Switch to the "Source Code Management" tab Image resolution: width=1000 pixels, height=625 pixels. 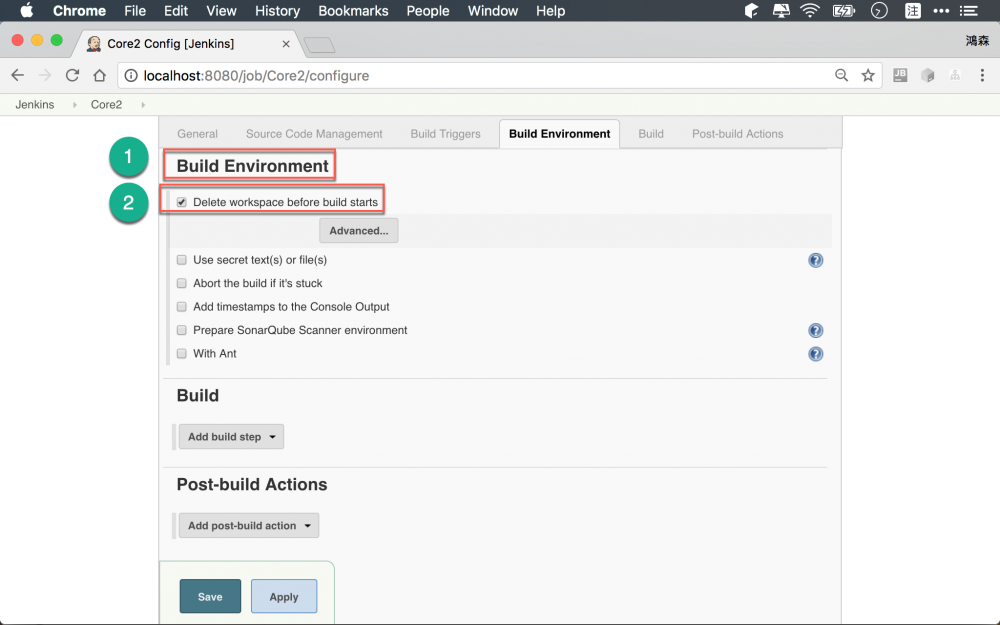coord(314,133)
